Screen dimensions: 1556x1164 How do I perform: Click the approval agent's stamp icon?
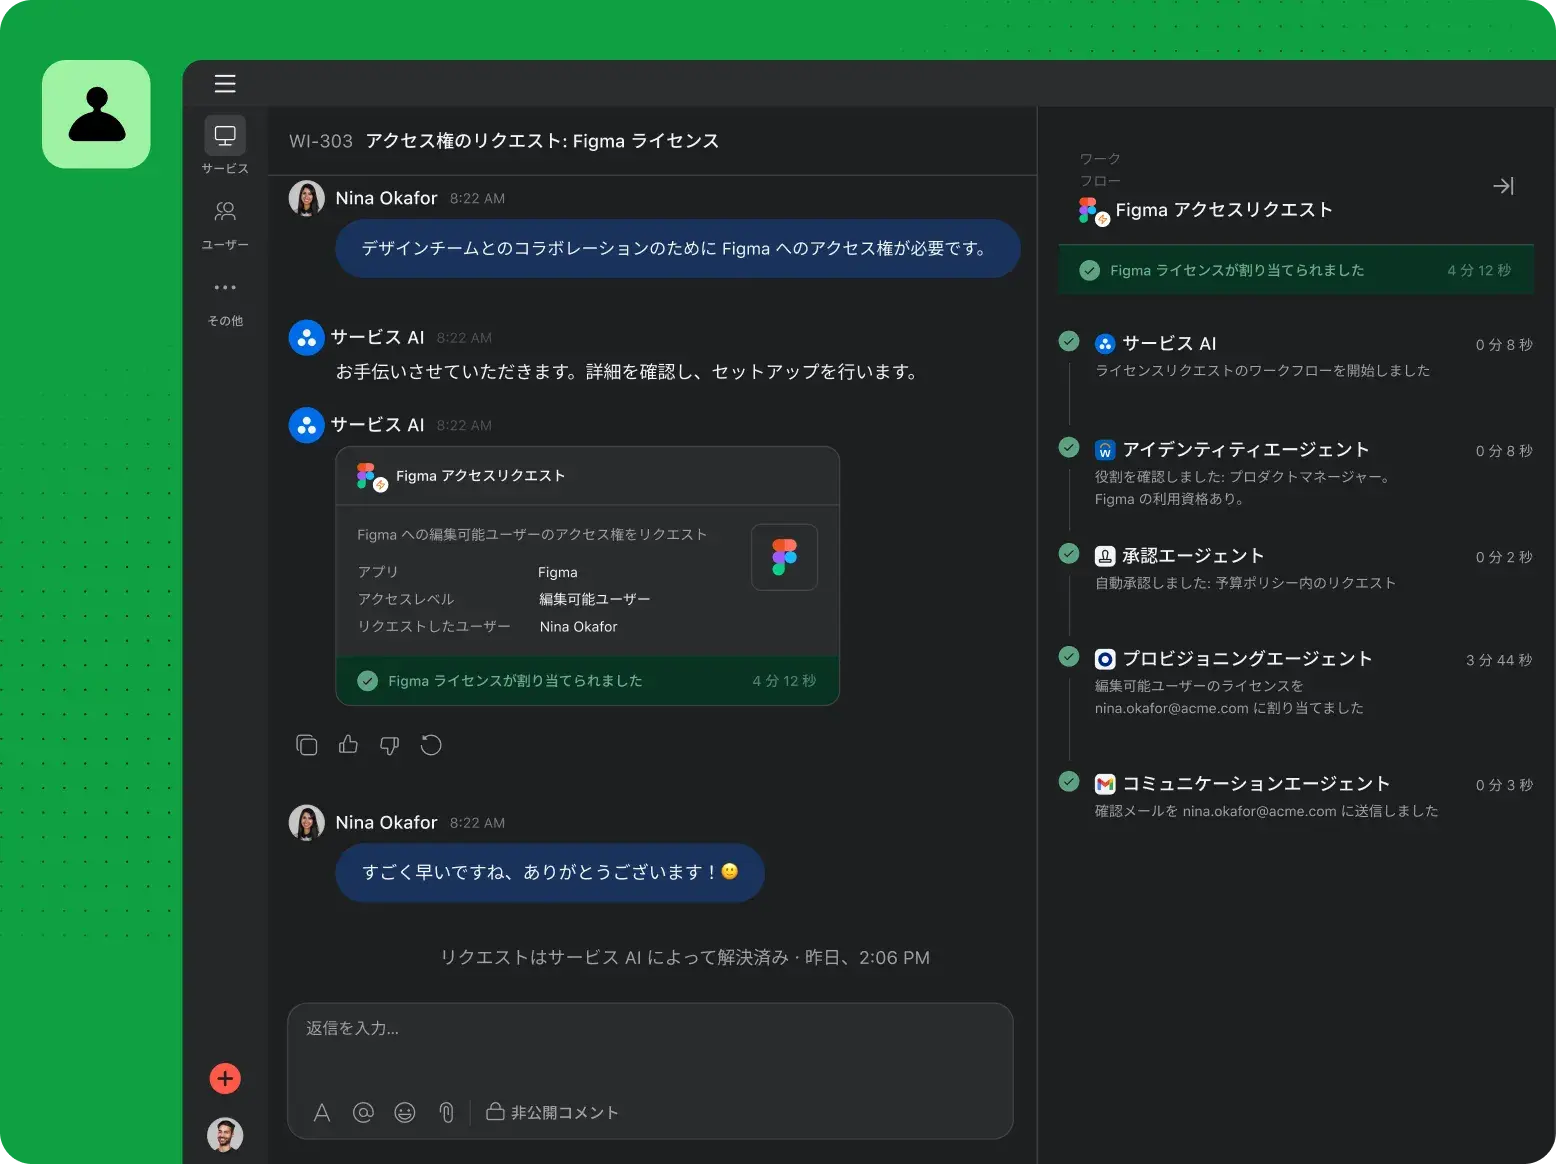1105,556
